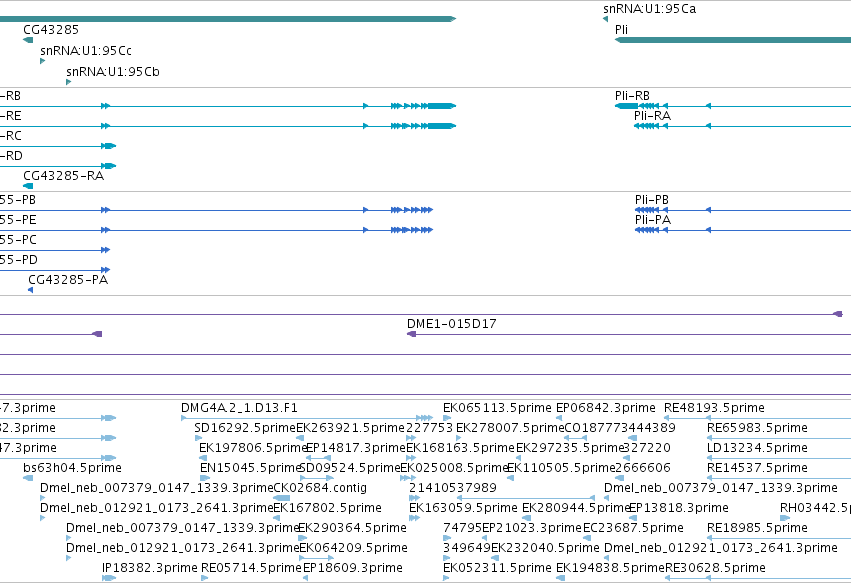Click EST EK064209.5prime
Image resolution: width=851 pixels, height=583 pixels.
353,548
